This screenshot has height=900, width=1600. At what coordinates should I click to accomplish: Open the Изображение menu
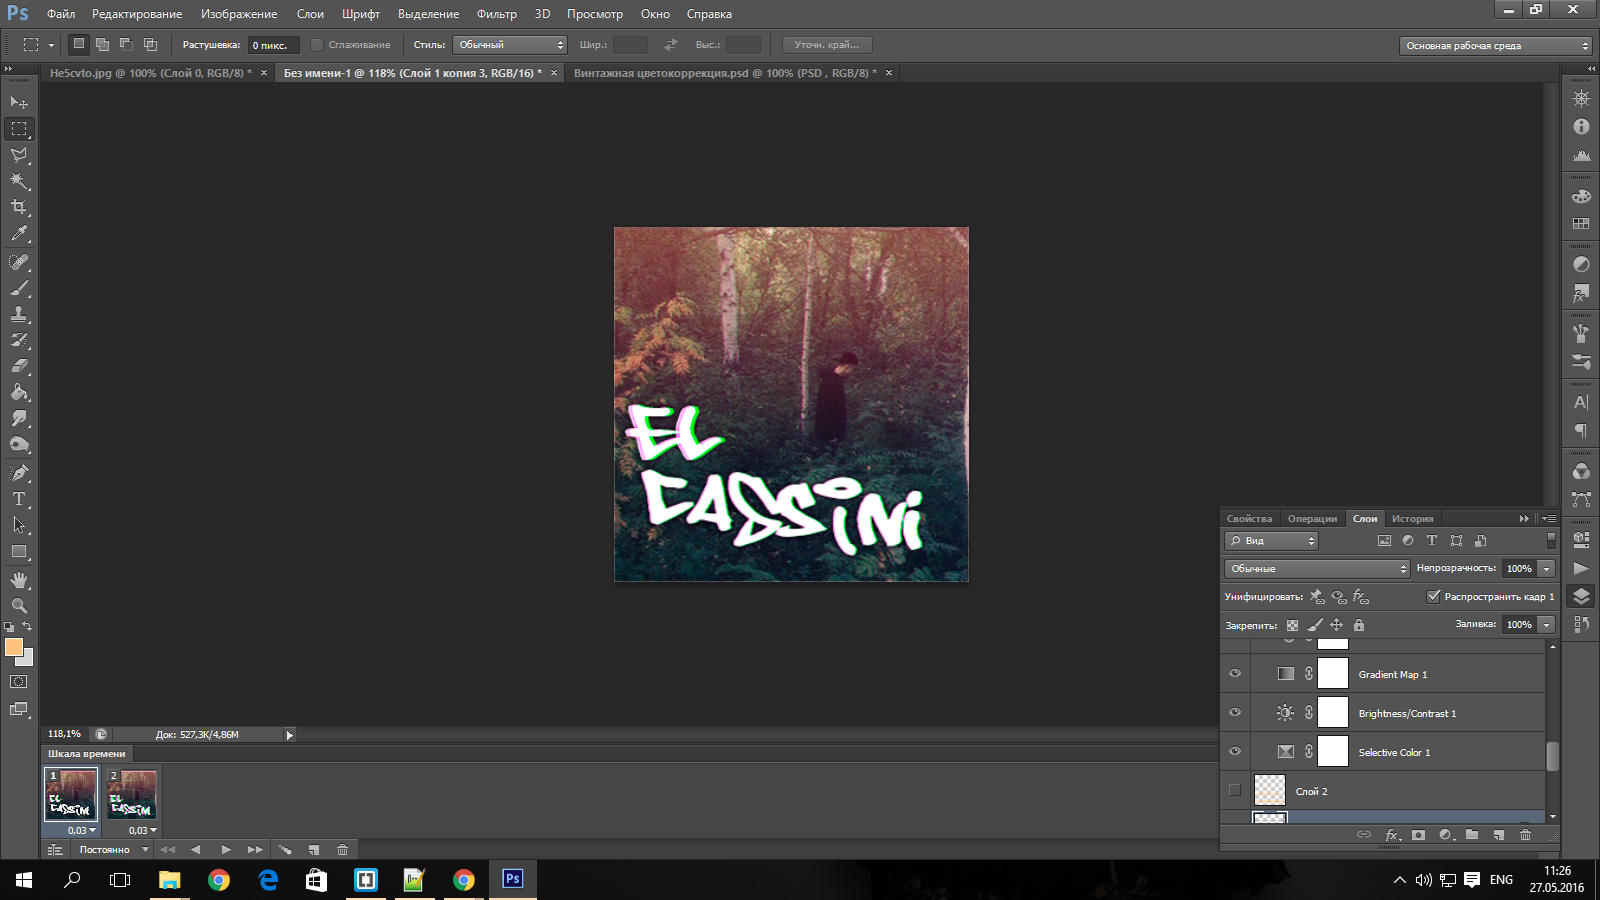coord(238,14)
